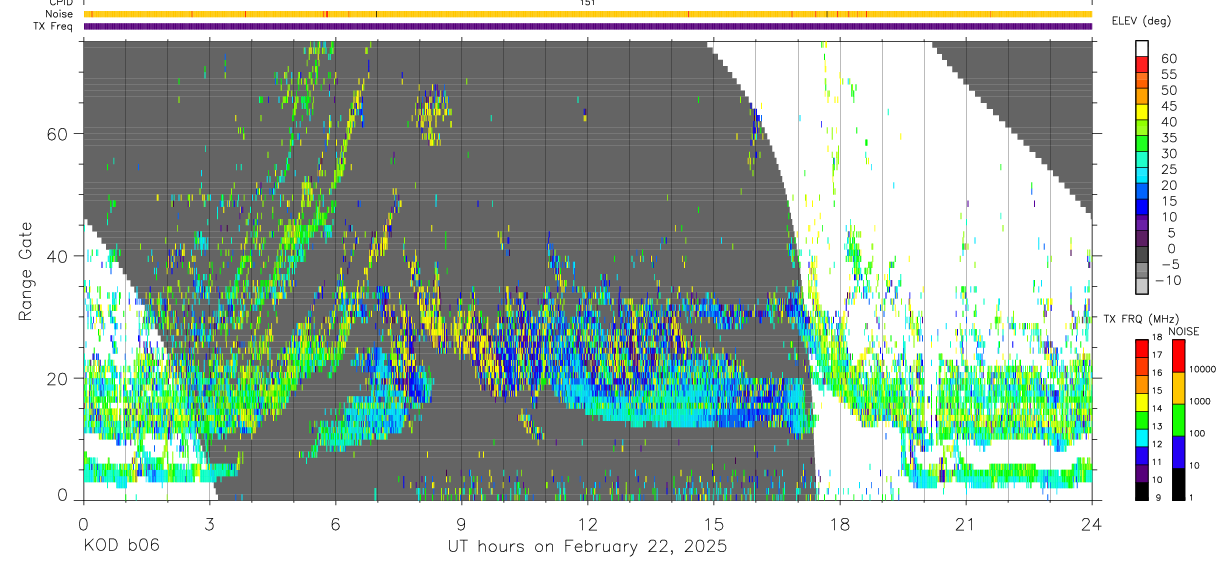The height and width of the screenshot is (567, 1228).
Task: Click the "12" tick on the UT hours axis
Action: tap(587, 523)
